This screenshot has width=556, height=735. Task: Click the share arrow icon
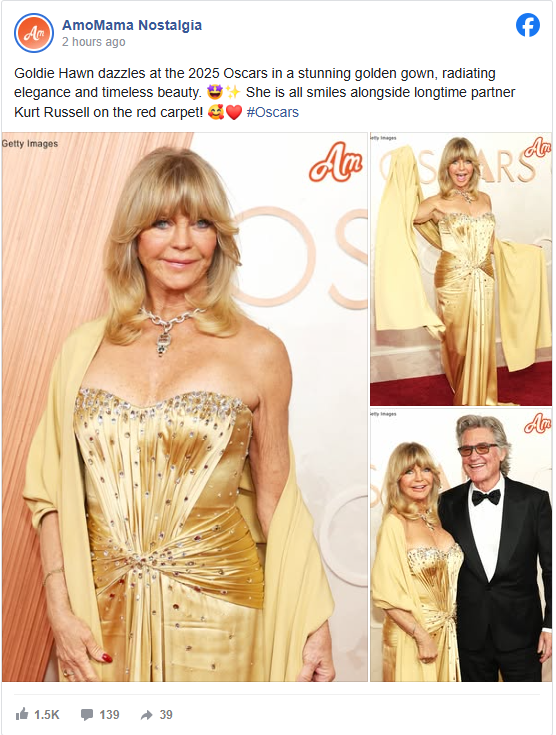pos(147,714)
